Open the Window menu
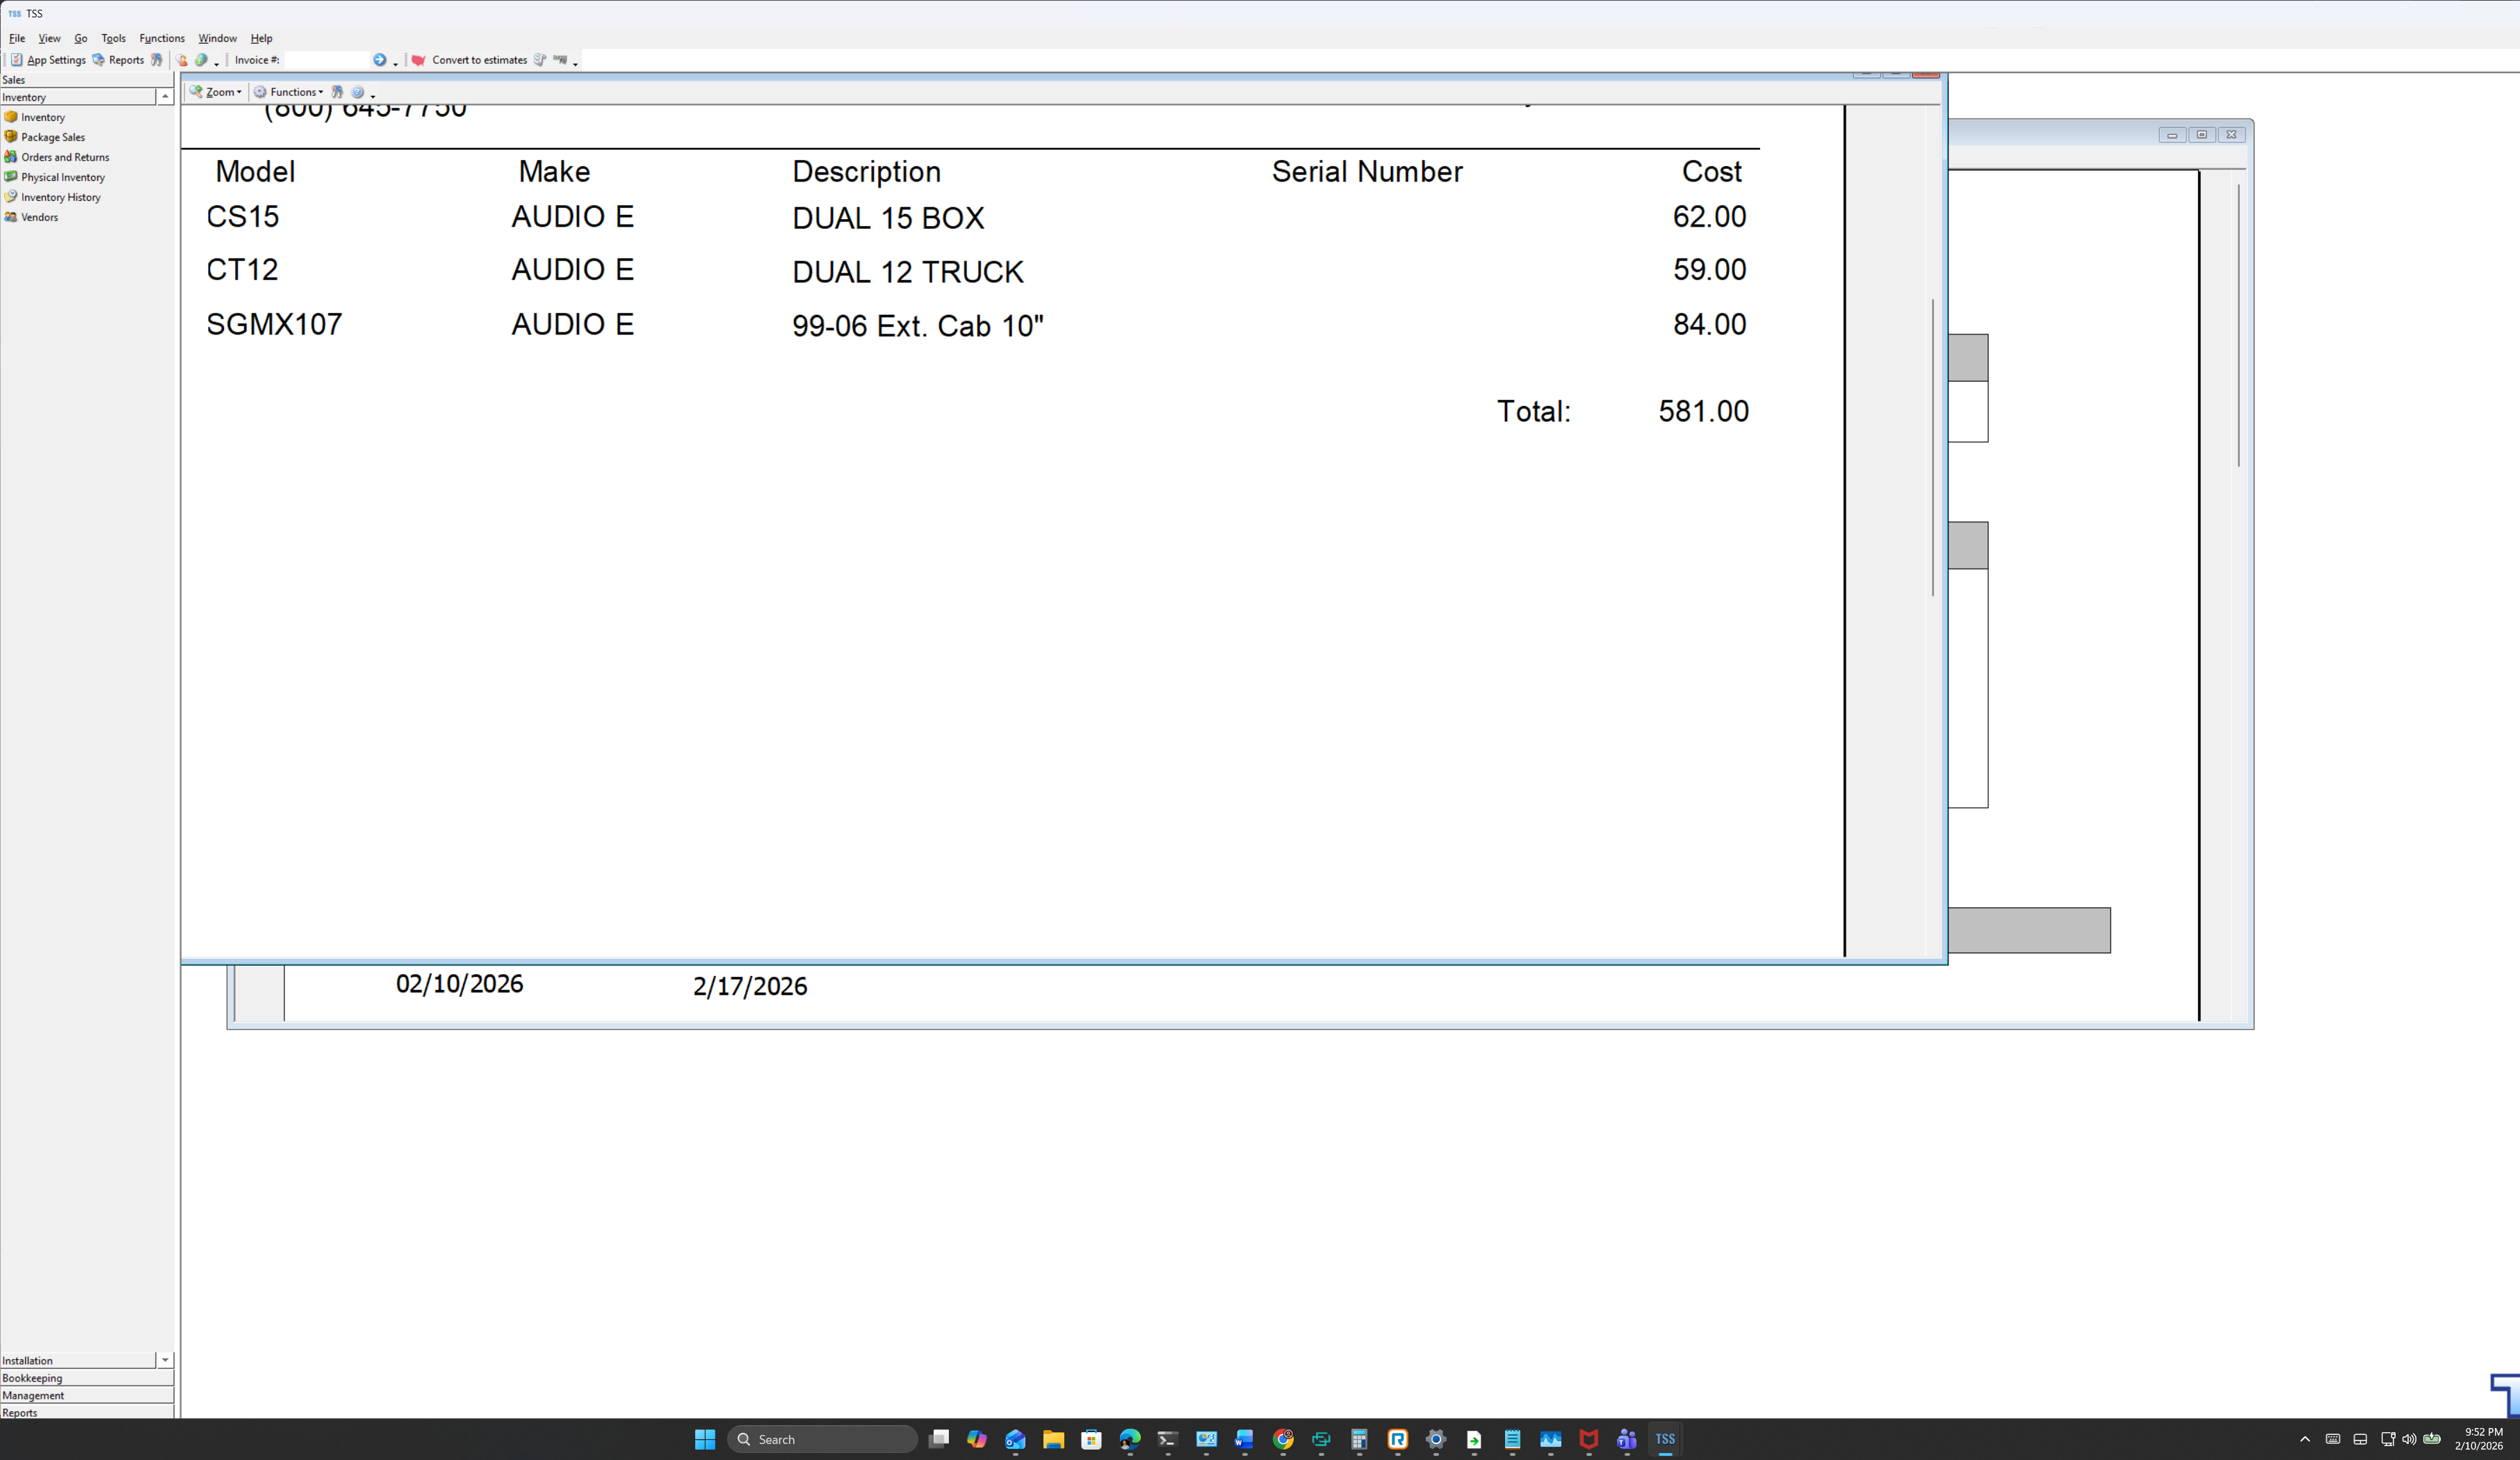The height and width of the screenshot is (1460, 2520). pyautogui.click(x=217, y=38)
